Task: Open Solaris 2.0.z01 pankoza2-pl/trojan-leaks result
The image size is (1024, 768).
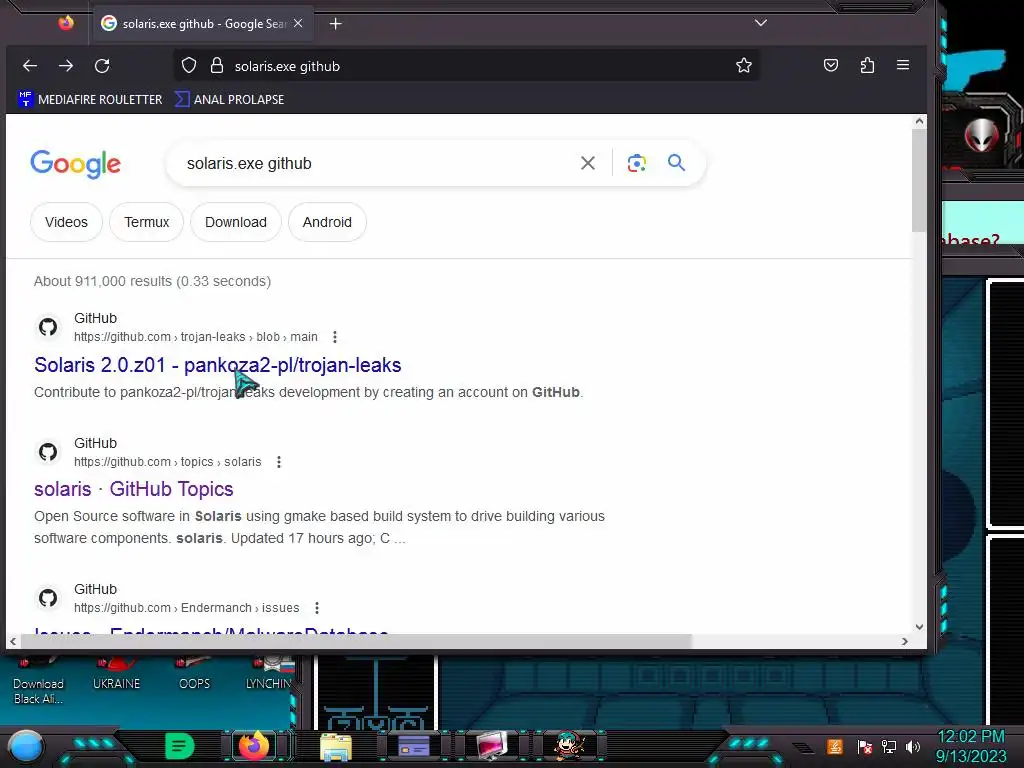Action: [x=217, y=365]
